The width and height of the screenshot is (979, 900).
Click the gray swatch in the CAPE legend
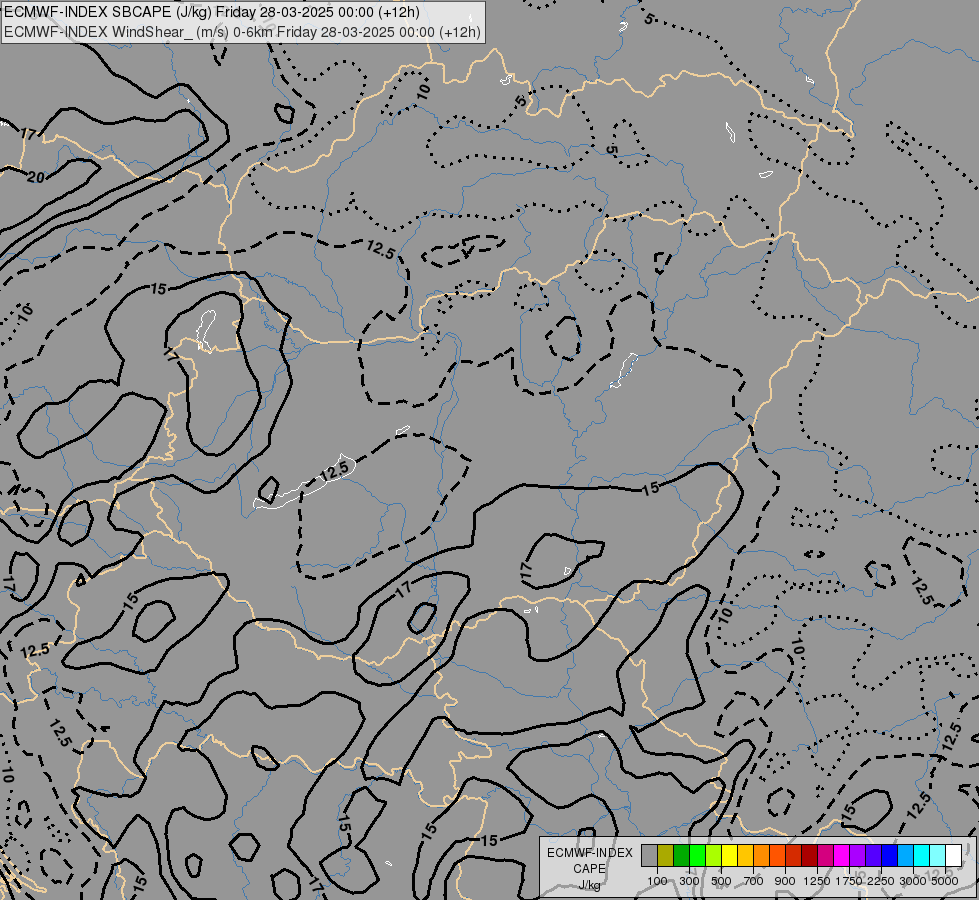(649, 855)
